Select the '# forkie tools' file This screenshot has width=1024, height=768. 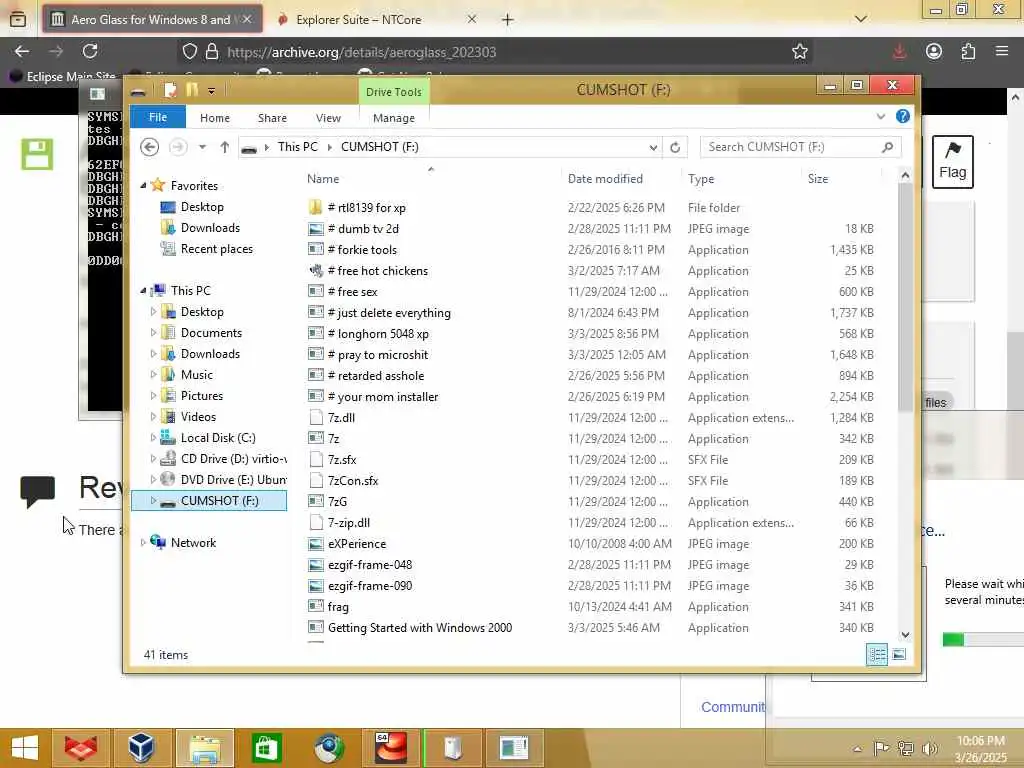click(x=362, y=249)
